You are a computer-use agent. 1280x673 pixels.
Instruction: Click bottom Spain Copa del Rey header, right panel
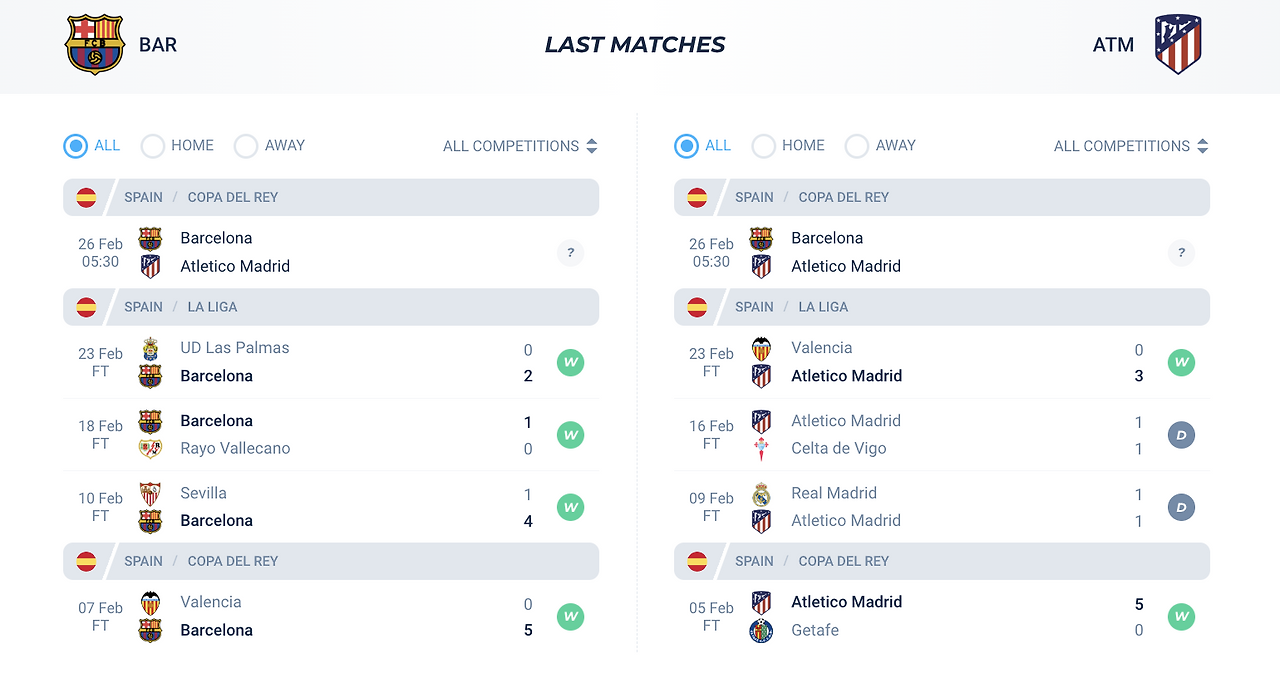click(942, 561)
